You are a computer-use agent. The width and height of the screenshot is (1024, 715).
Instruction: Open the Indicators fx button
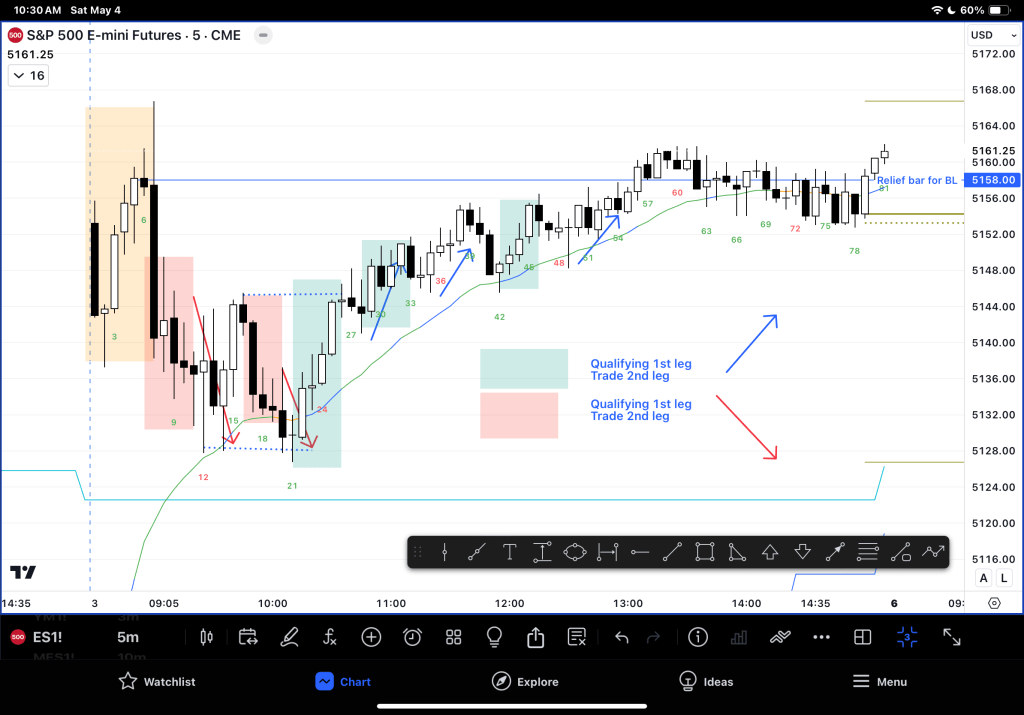tap(330, 637)
